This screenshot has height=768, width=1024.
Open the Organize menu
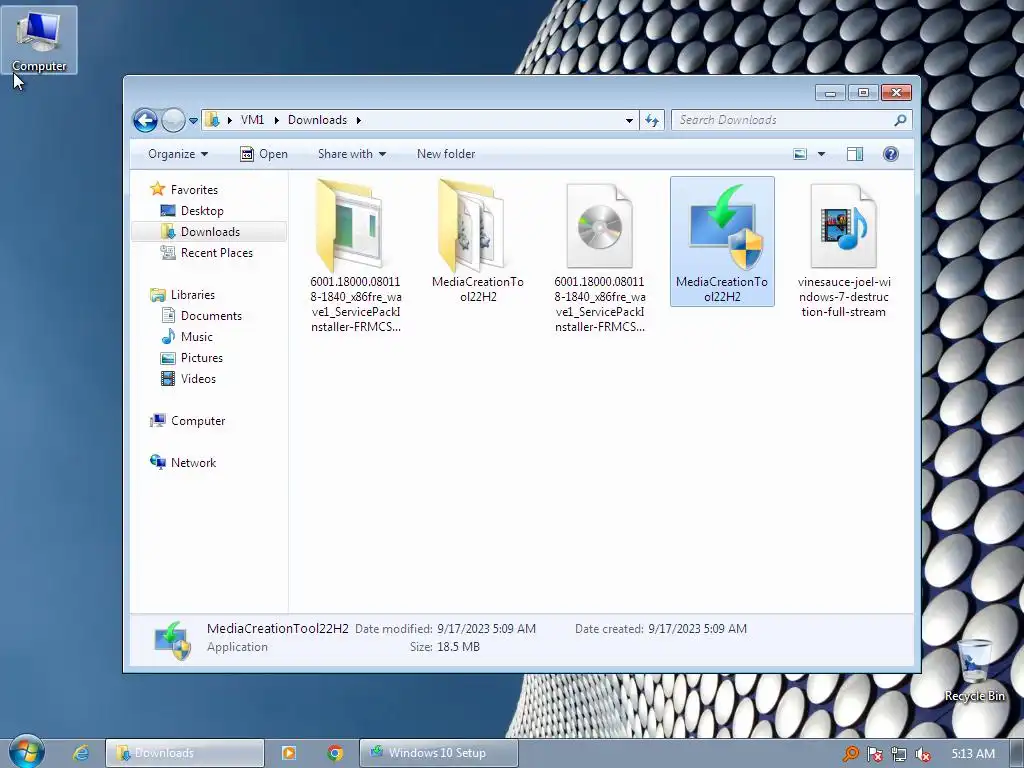click(178, 154)
